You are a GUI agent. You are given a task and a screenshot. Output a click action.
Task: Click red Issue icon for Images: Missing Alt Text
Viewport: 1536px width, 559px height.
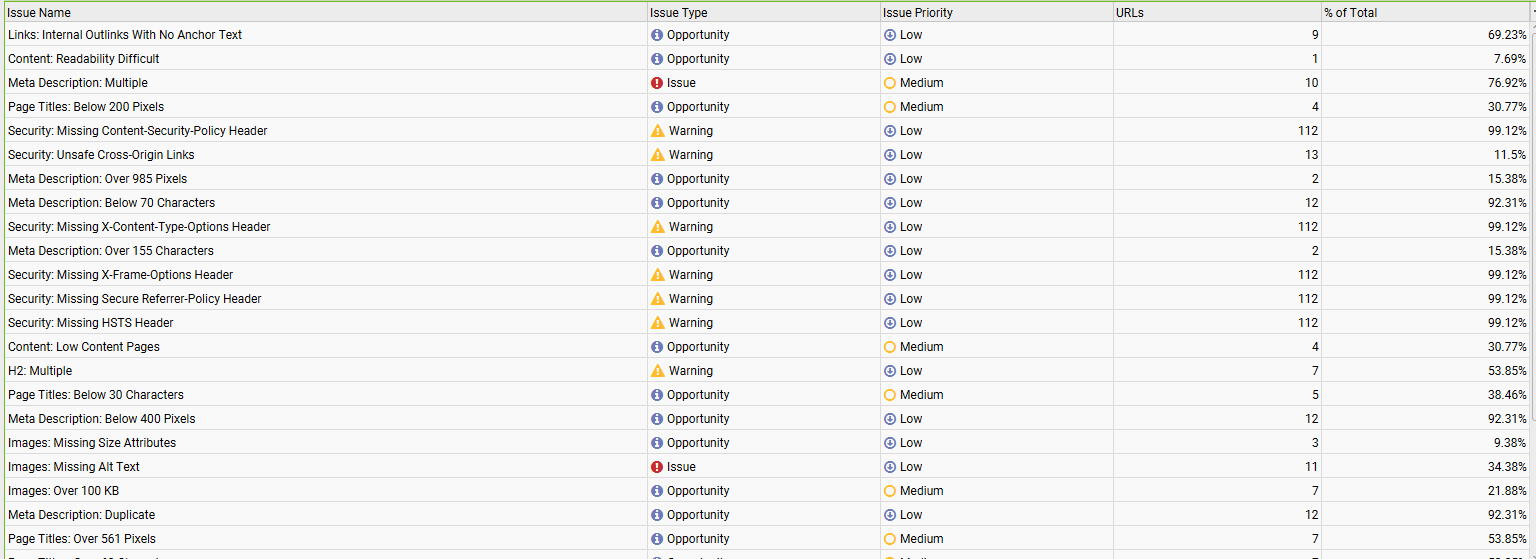(657, 467)
